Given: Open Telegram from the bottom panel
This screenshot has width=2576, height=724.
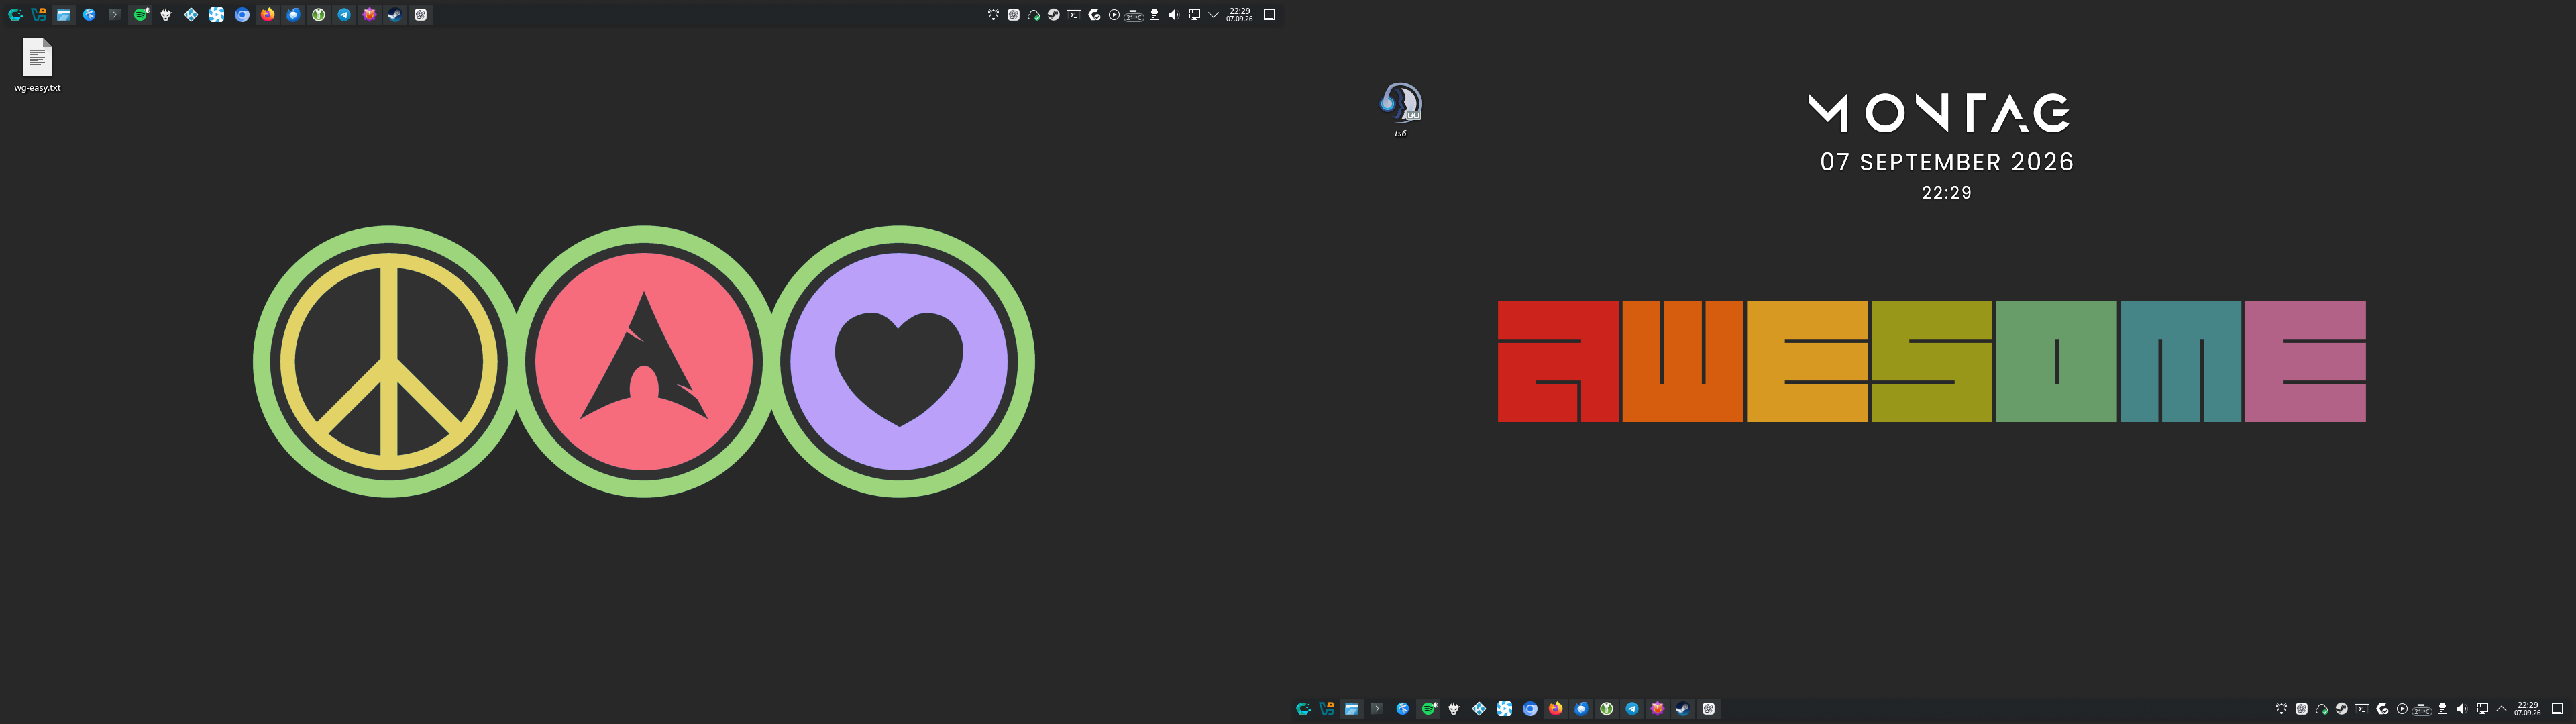Looking at the screenshot, I should tap(1633, 709).
